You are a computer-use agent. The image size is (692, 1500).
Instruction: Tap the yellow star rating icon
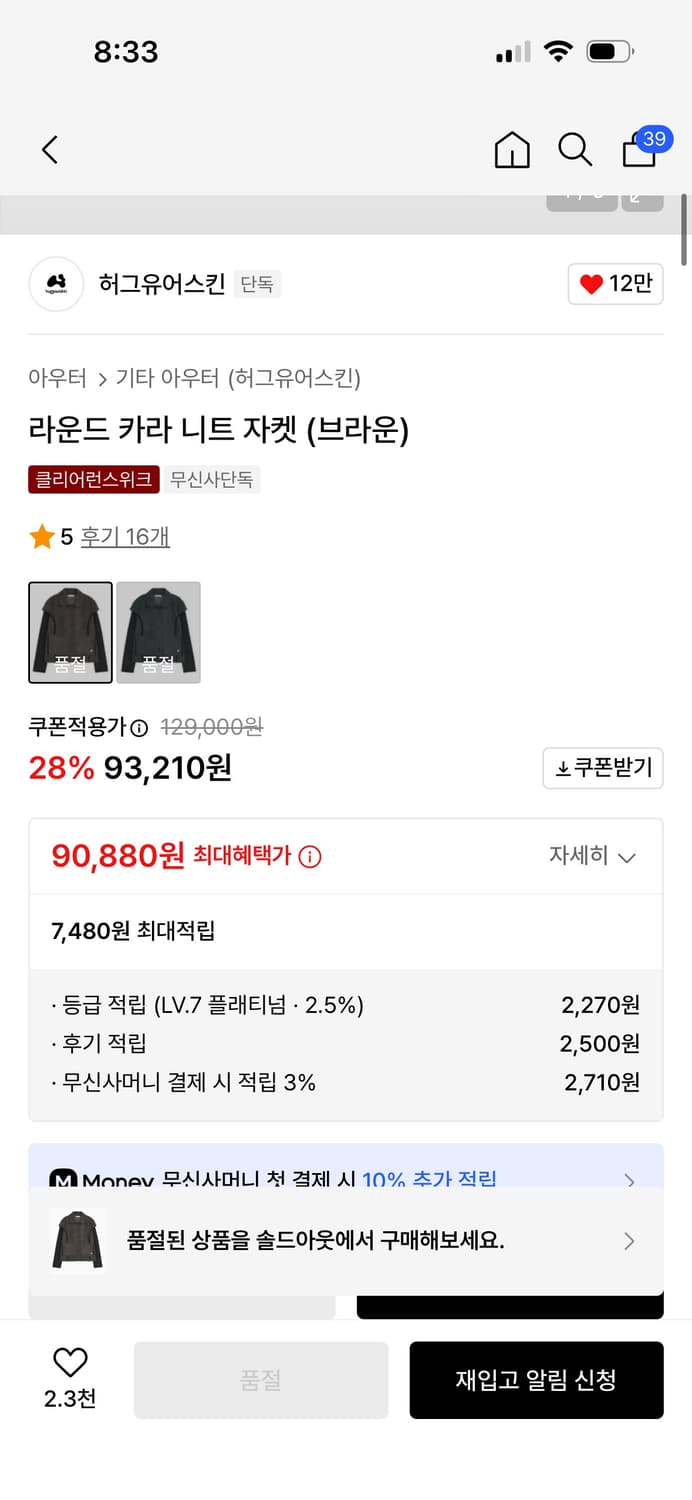(42, 537)
